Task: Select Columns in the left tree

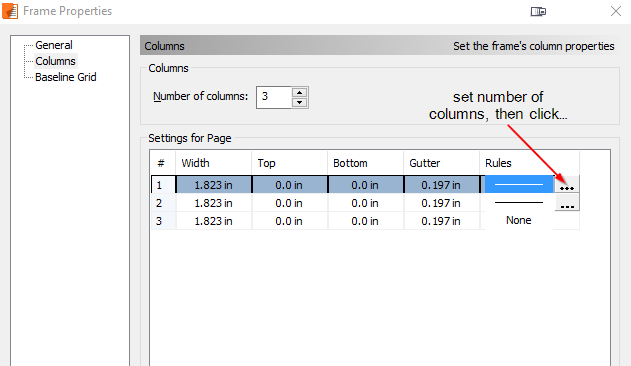Action: click(x=56, y=61)
